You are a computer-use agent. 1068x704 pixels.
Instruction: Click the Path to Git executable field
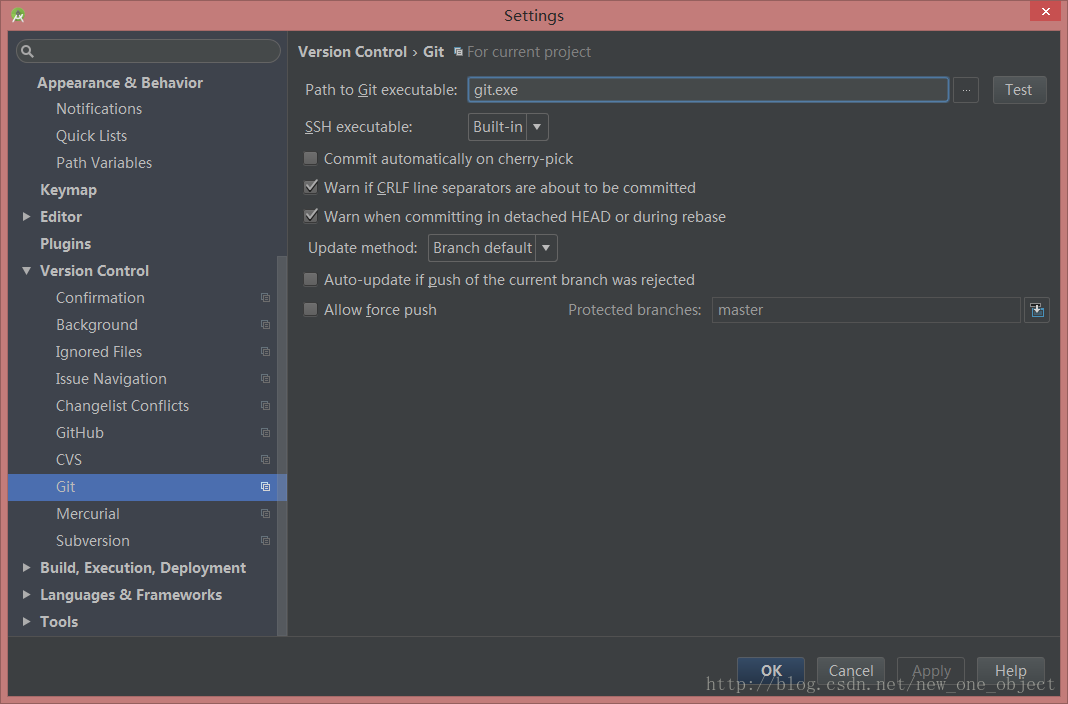coord(708,90)
